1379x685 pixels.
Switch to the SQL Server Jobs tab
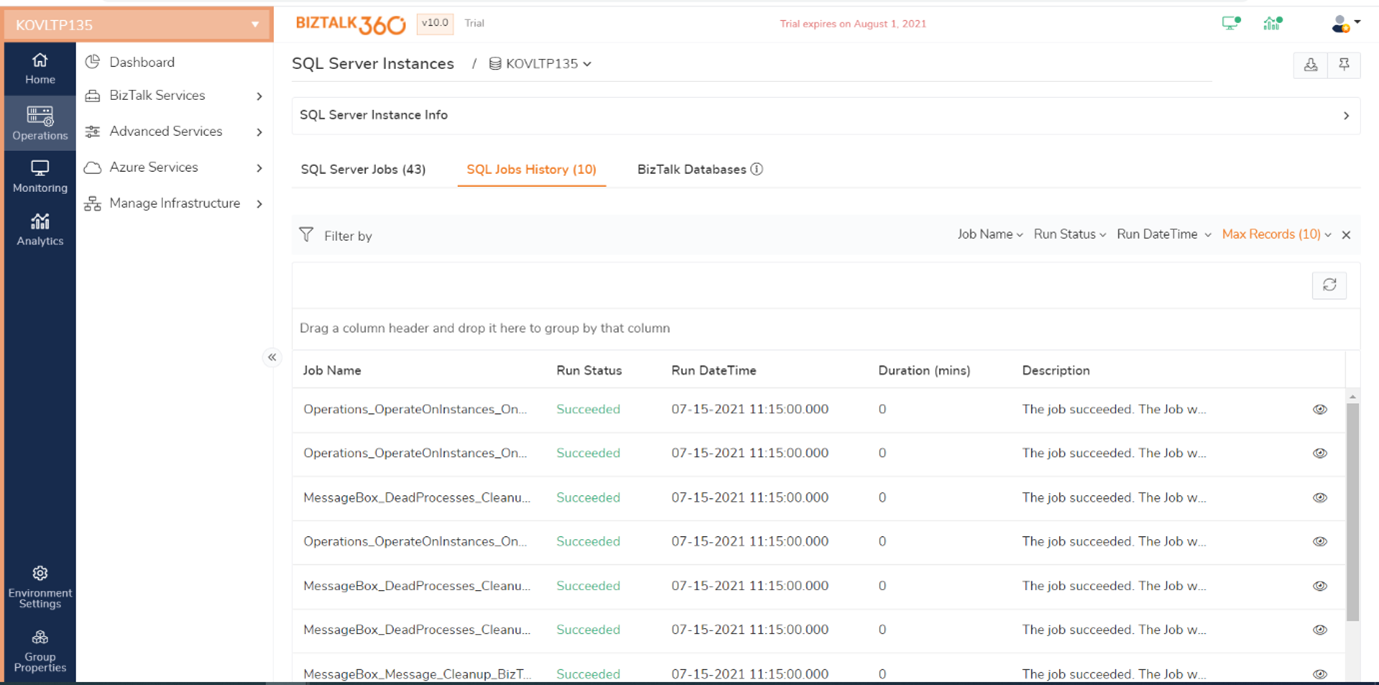click(363, 170)
